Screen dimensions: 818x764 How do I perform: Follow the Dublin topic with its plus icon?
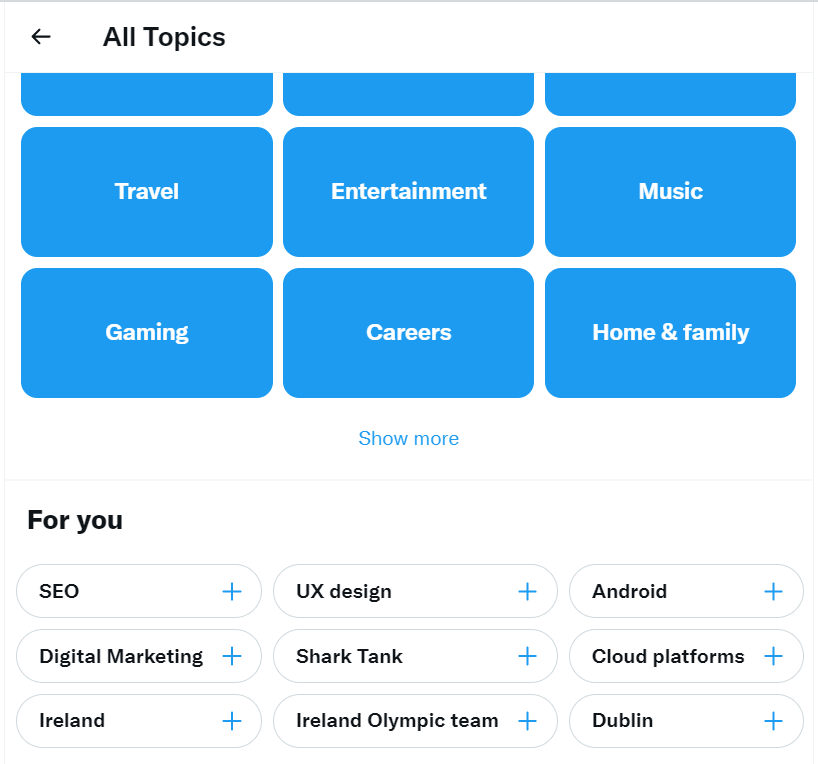point(772,721)
